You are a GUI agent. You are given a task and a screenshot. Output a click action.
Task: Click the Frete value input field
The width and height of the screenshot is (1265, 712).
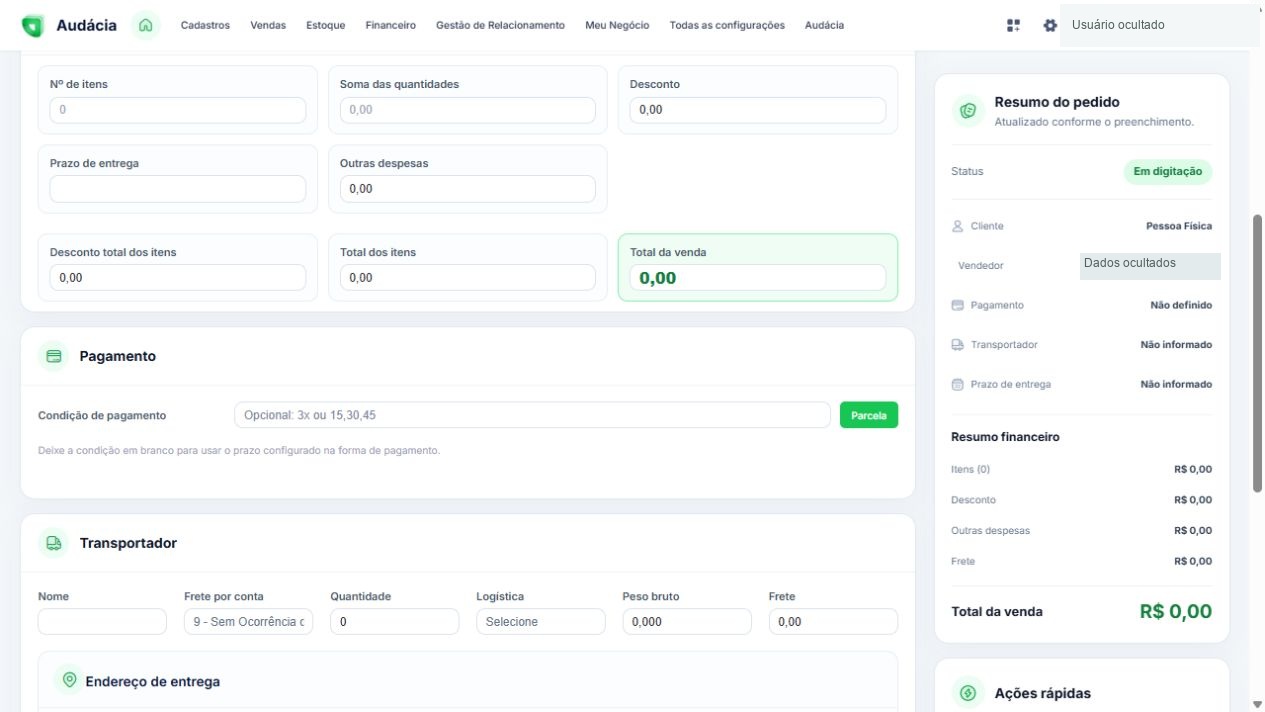pos(833,622)
